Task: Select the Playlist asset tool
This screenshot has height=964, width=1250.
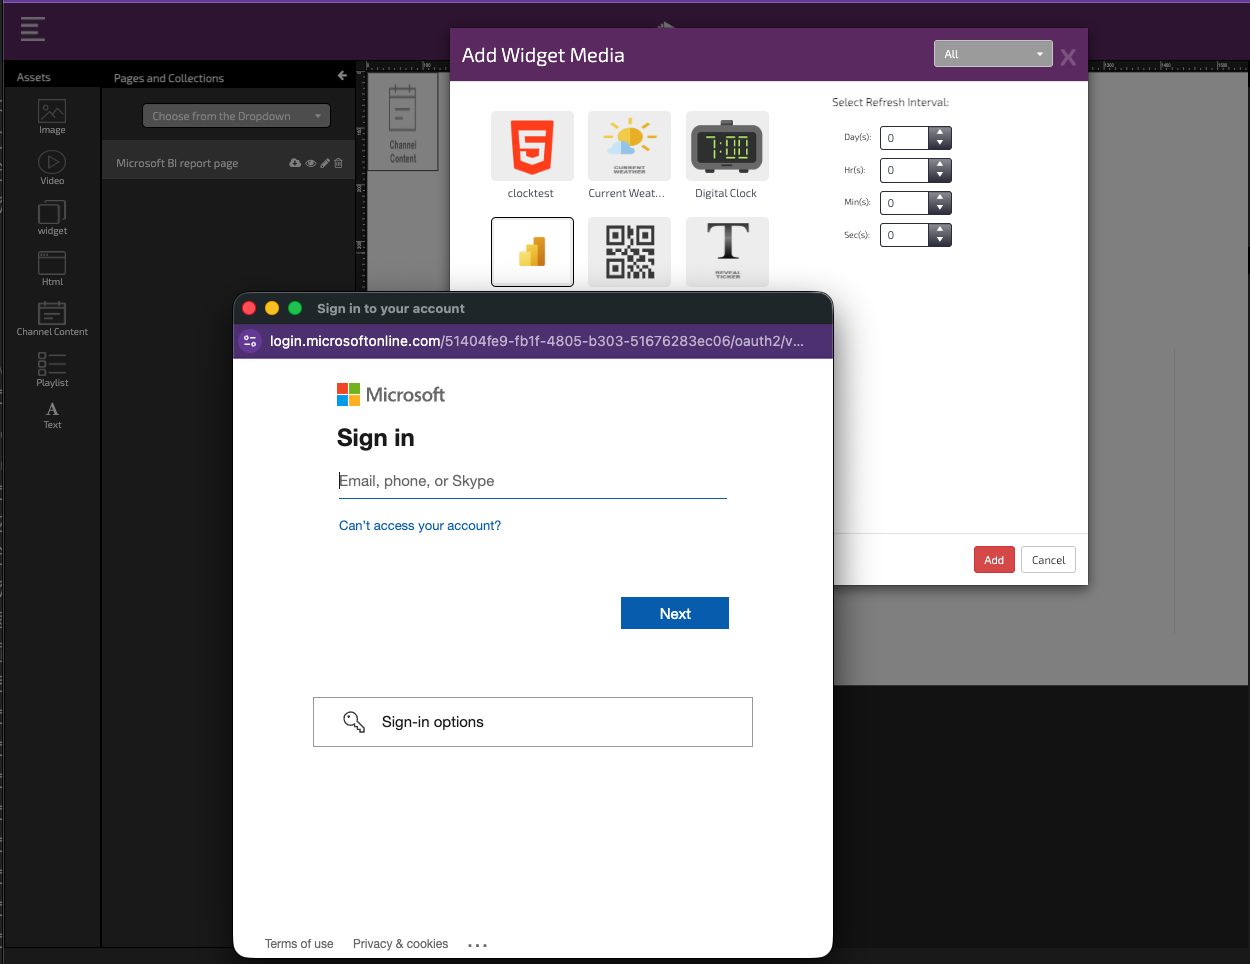Action: pos(52,370)
